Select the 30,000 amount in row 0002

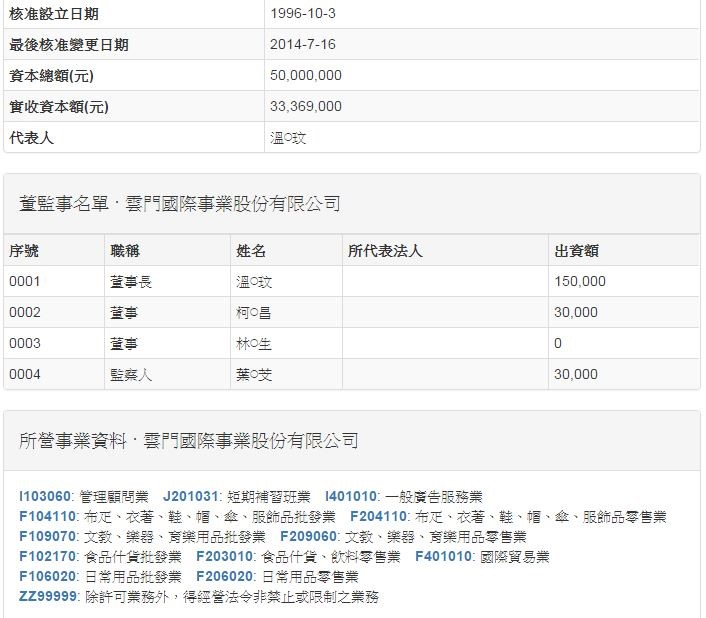click(576, 312)
